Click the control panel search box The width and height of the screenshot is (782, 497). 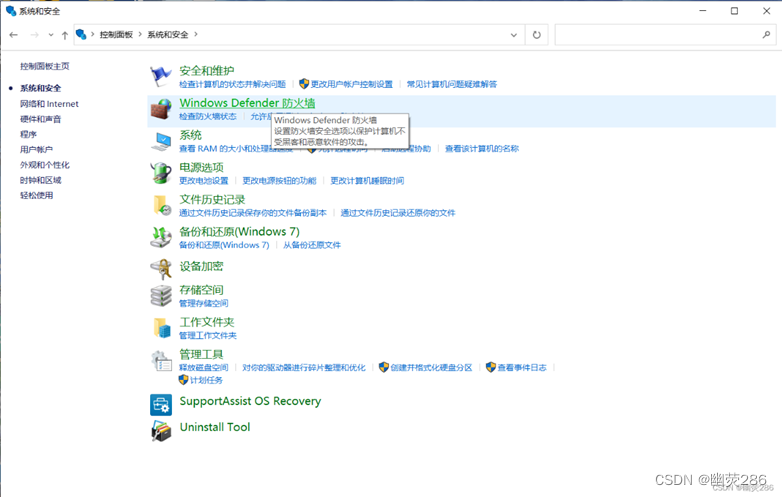(665, 34)
